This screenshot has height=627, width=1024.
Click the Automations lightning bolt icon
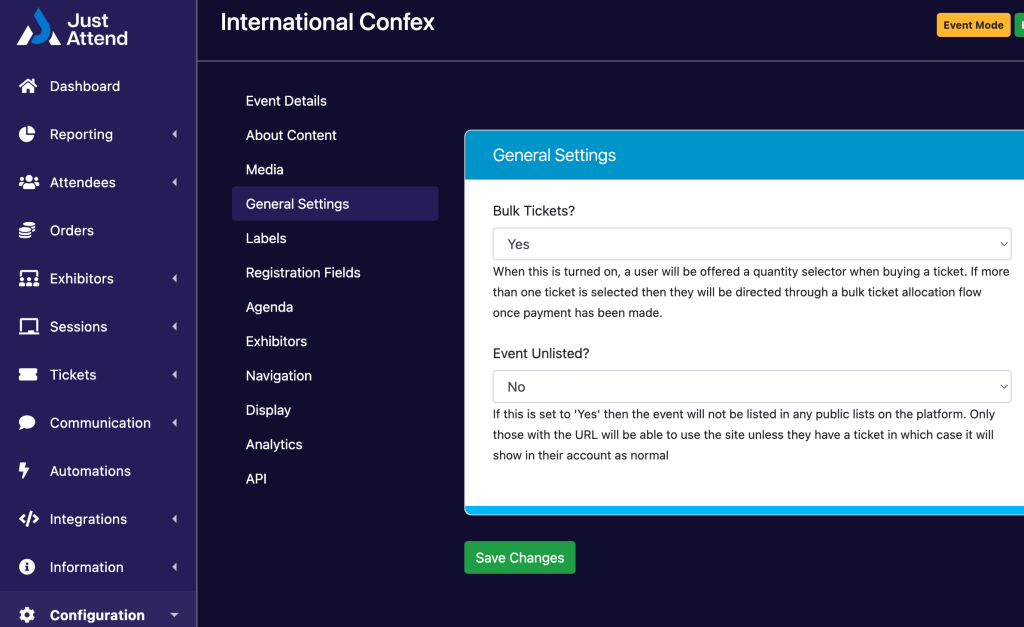click(x=26, y=471)
